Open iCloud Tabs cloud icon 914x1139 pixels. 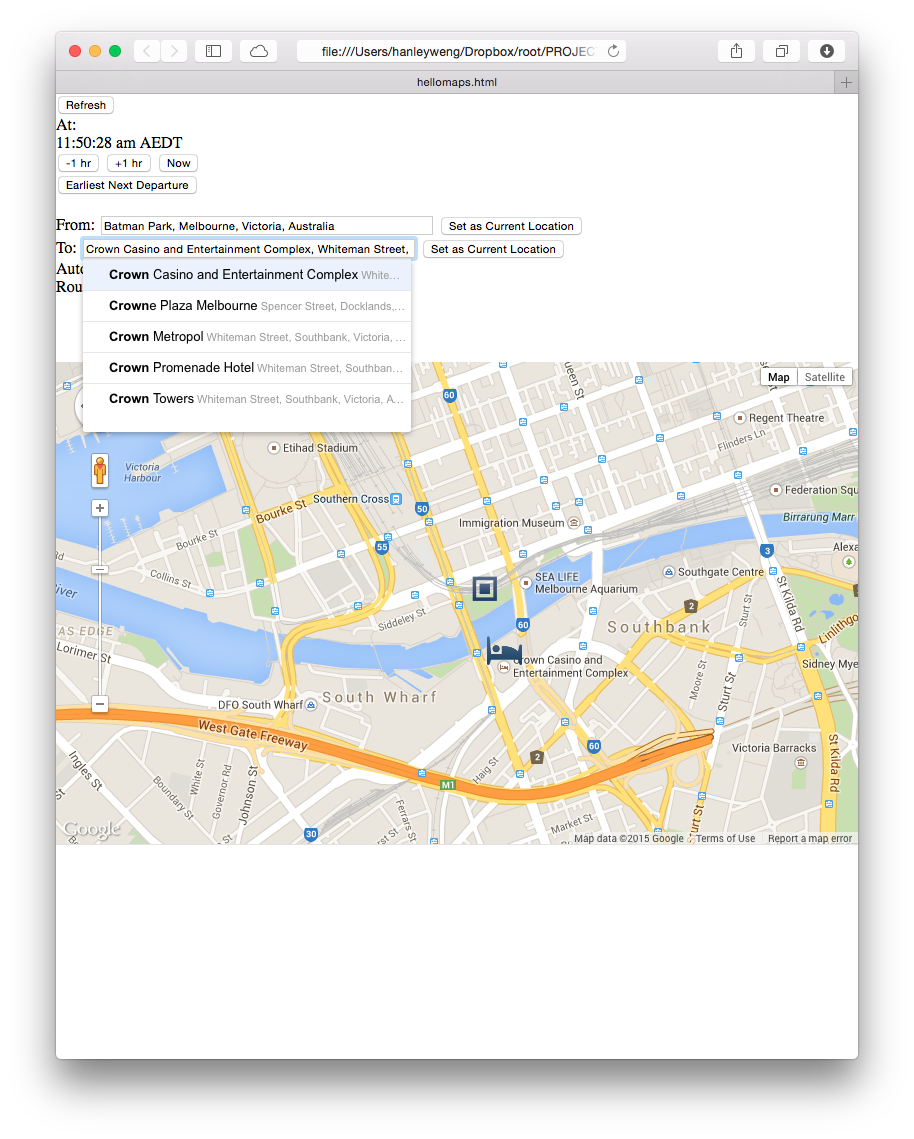coord(259,51)
